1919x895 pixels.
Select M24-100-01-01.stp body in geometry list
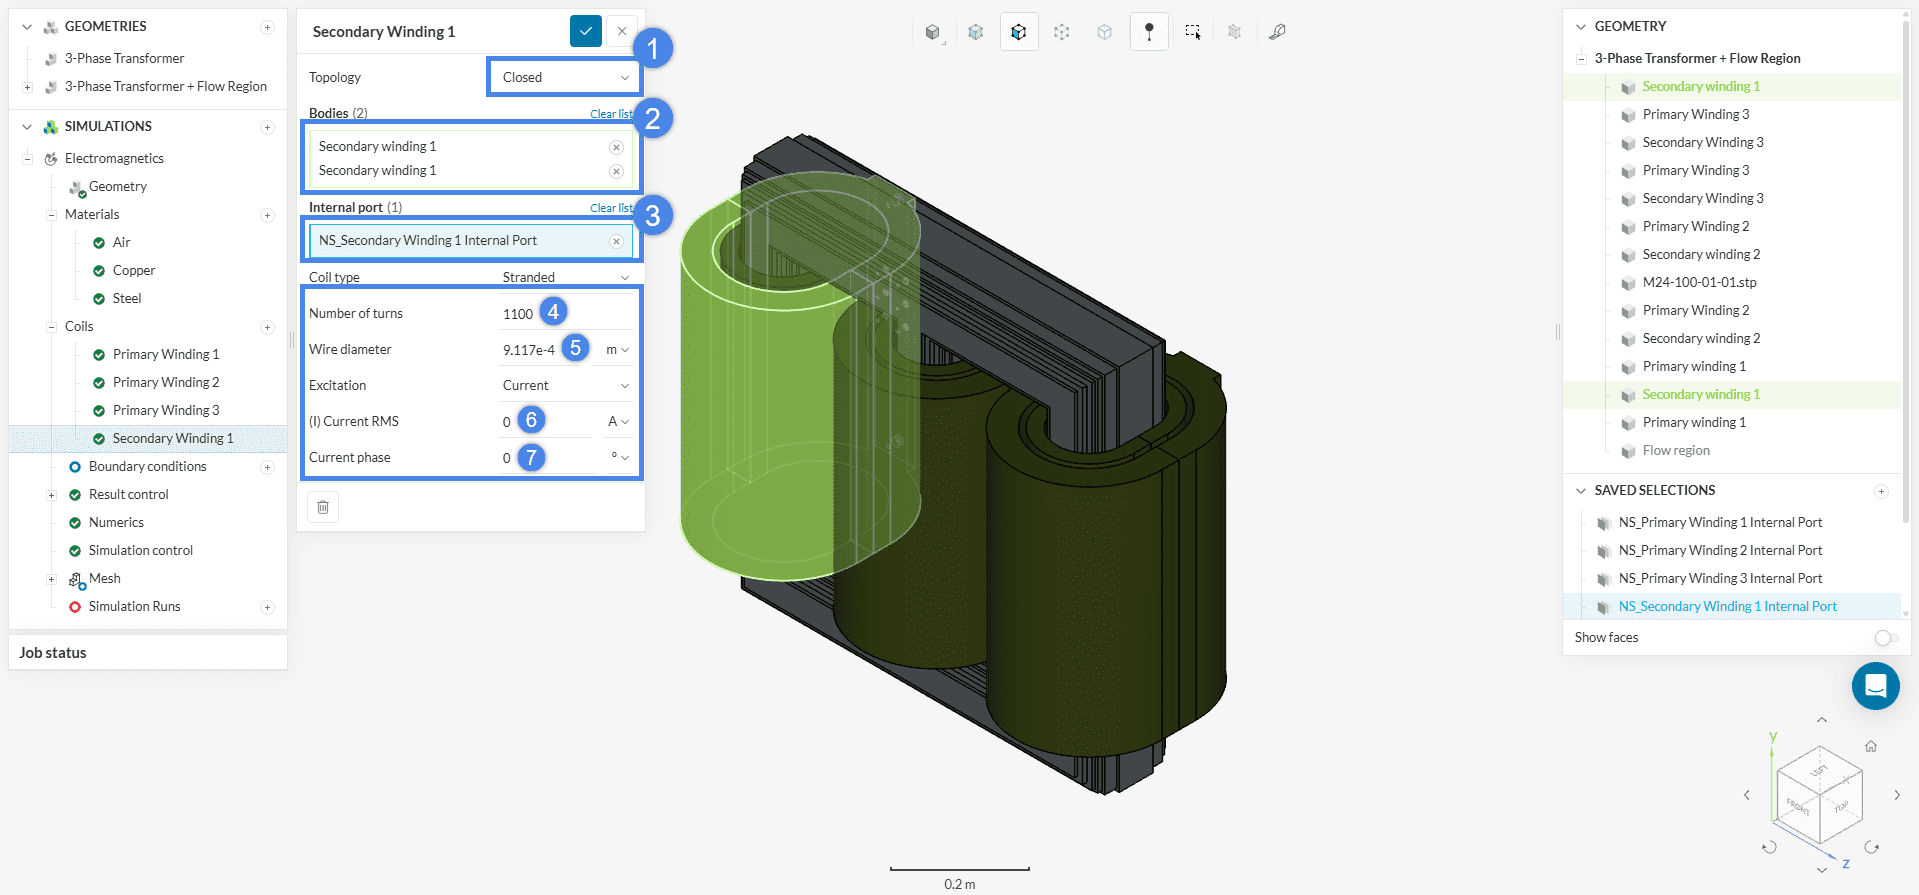(1699, 283)
